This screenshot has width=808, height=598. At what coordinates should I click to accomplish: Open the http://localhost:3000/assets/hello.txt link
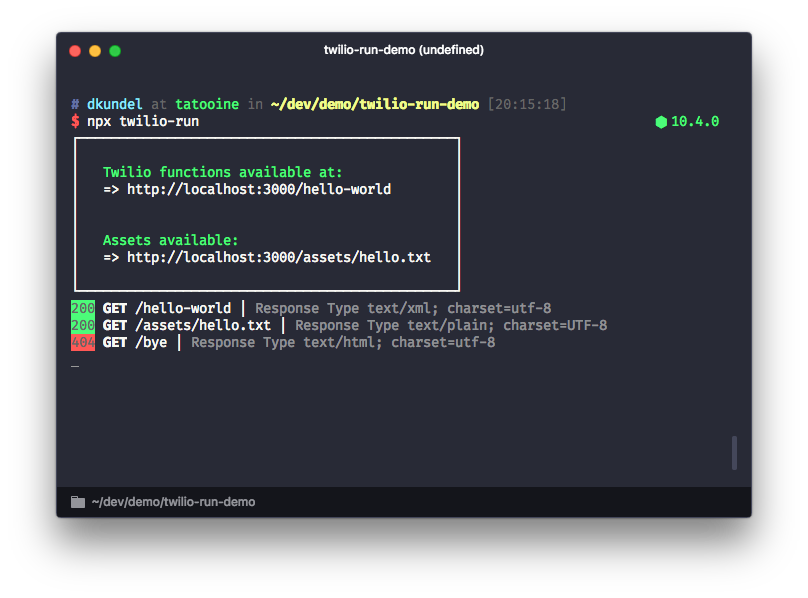click(279, 257)
